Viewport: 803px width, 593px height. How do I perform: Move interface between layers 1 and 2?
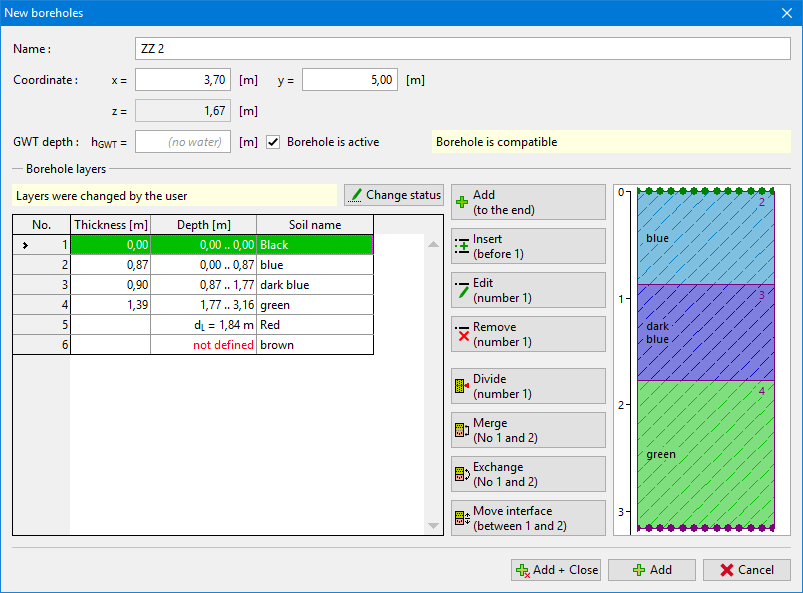[528, 518]
